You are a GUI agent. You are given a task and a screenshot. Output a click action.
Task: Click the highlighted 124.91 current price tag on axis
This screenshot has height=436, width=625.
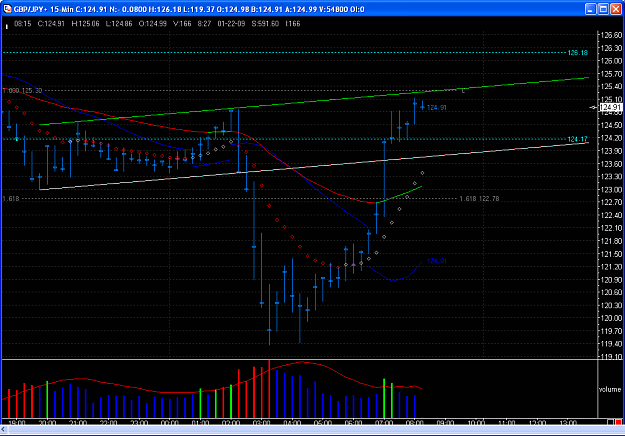click(611, 107)
